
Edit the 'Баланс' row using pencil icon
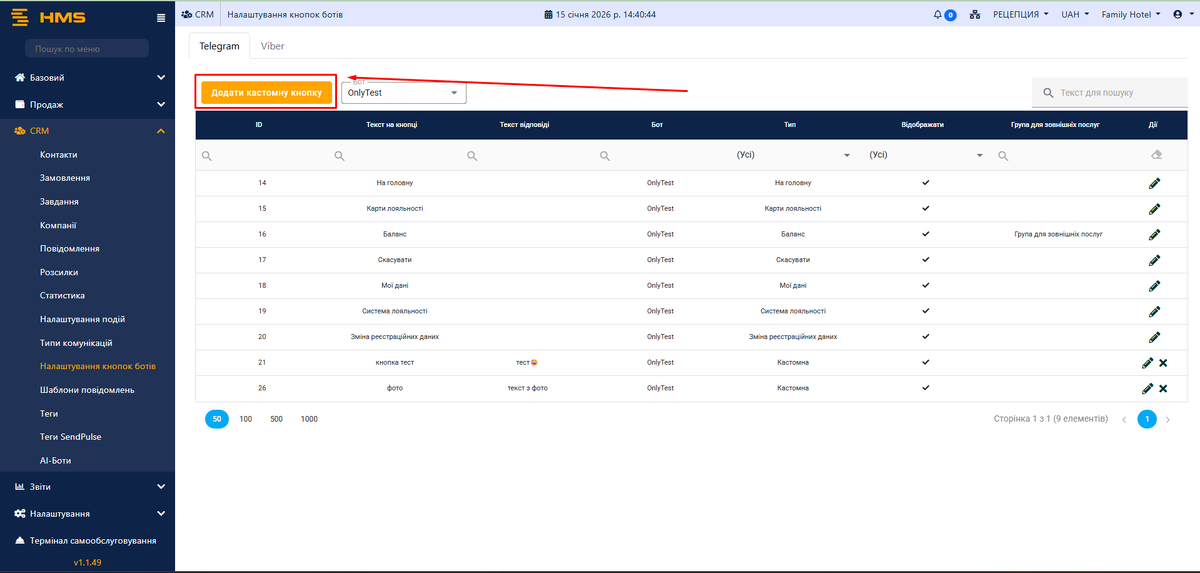(x=1154, y=235)
